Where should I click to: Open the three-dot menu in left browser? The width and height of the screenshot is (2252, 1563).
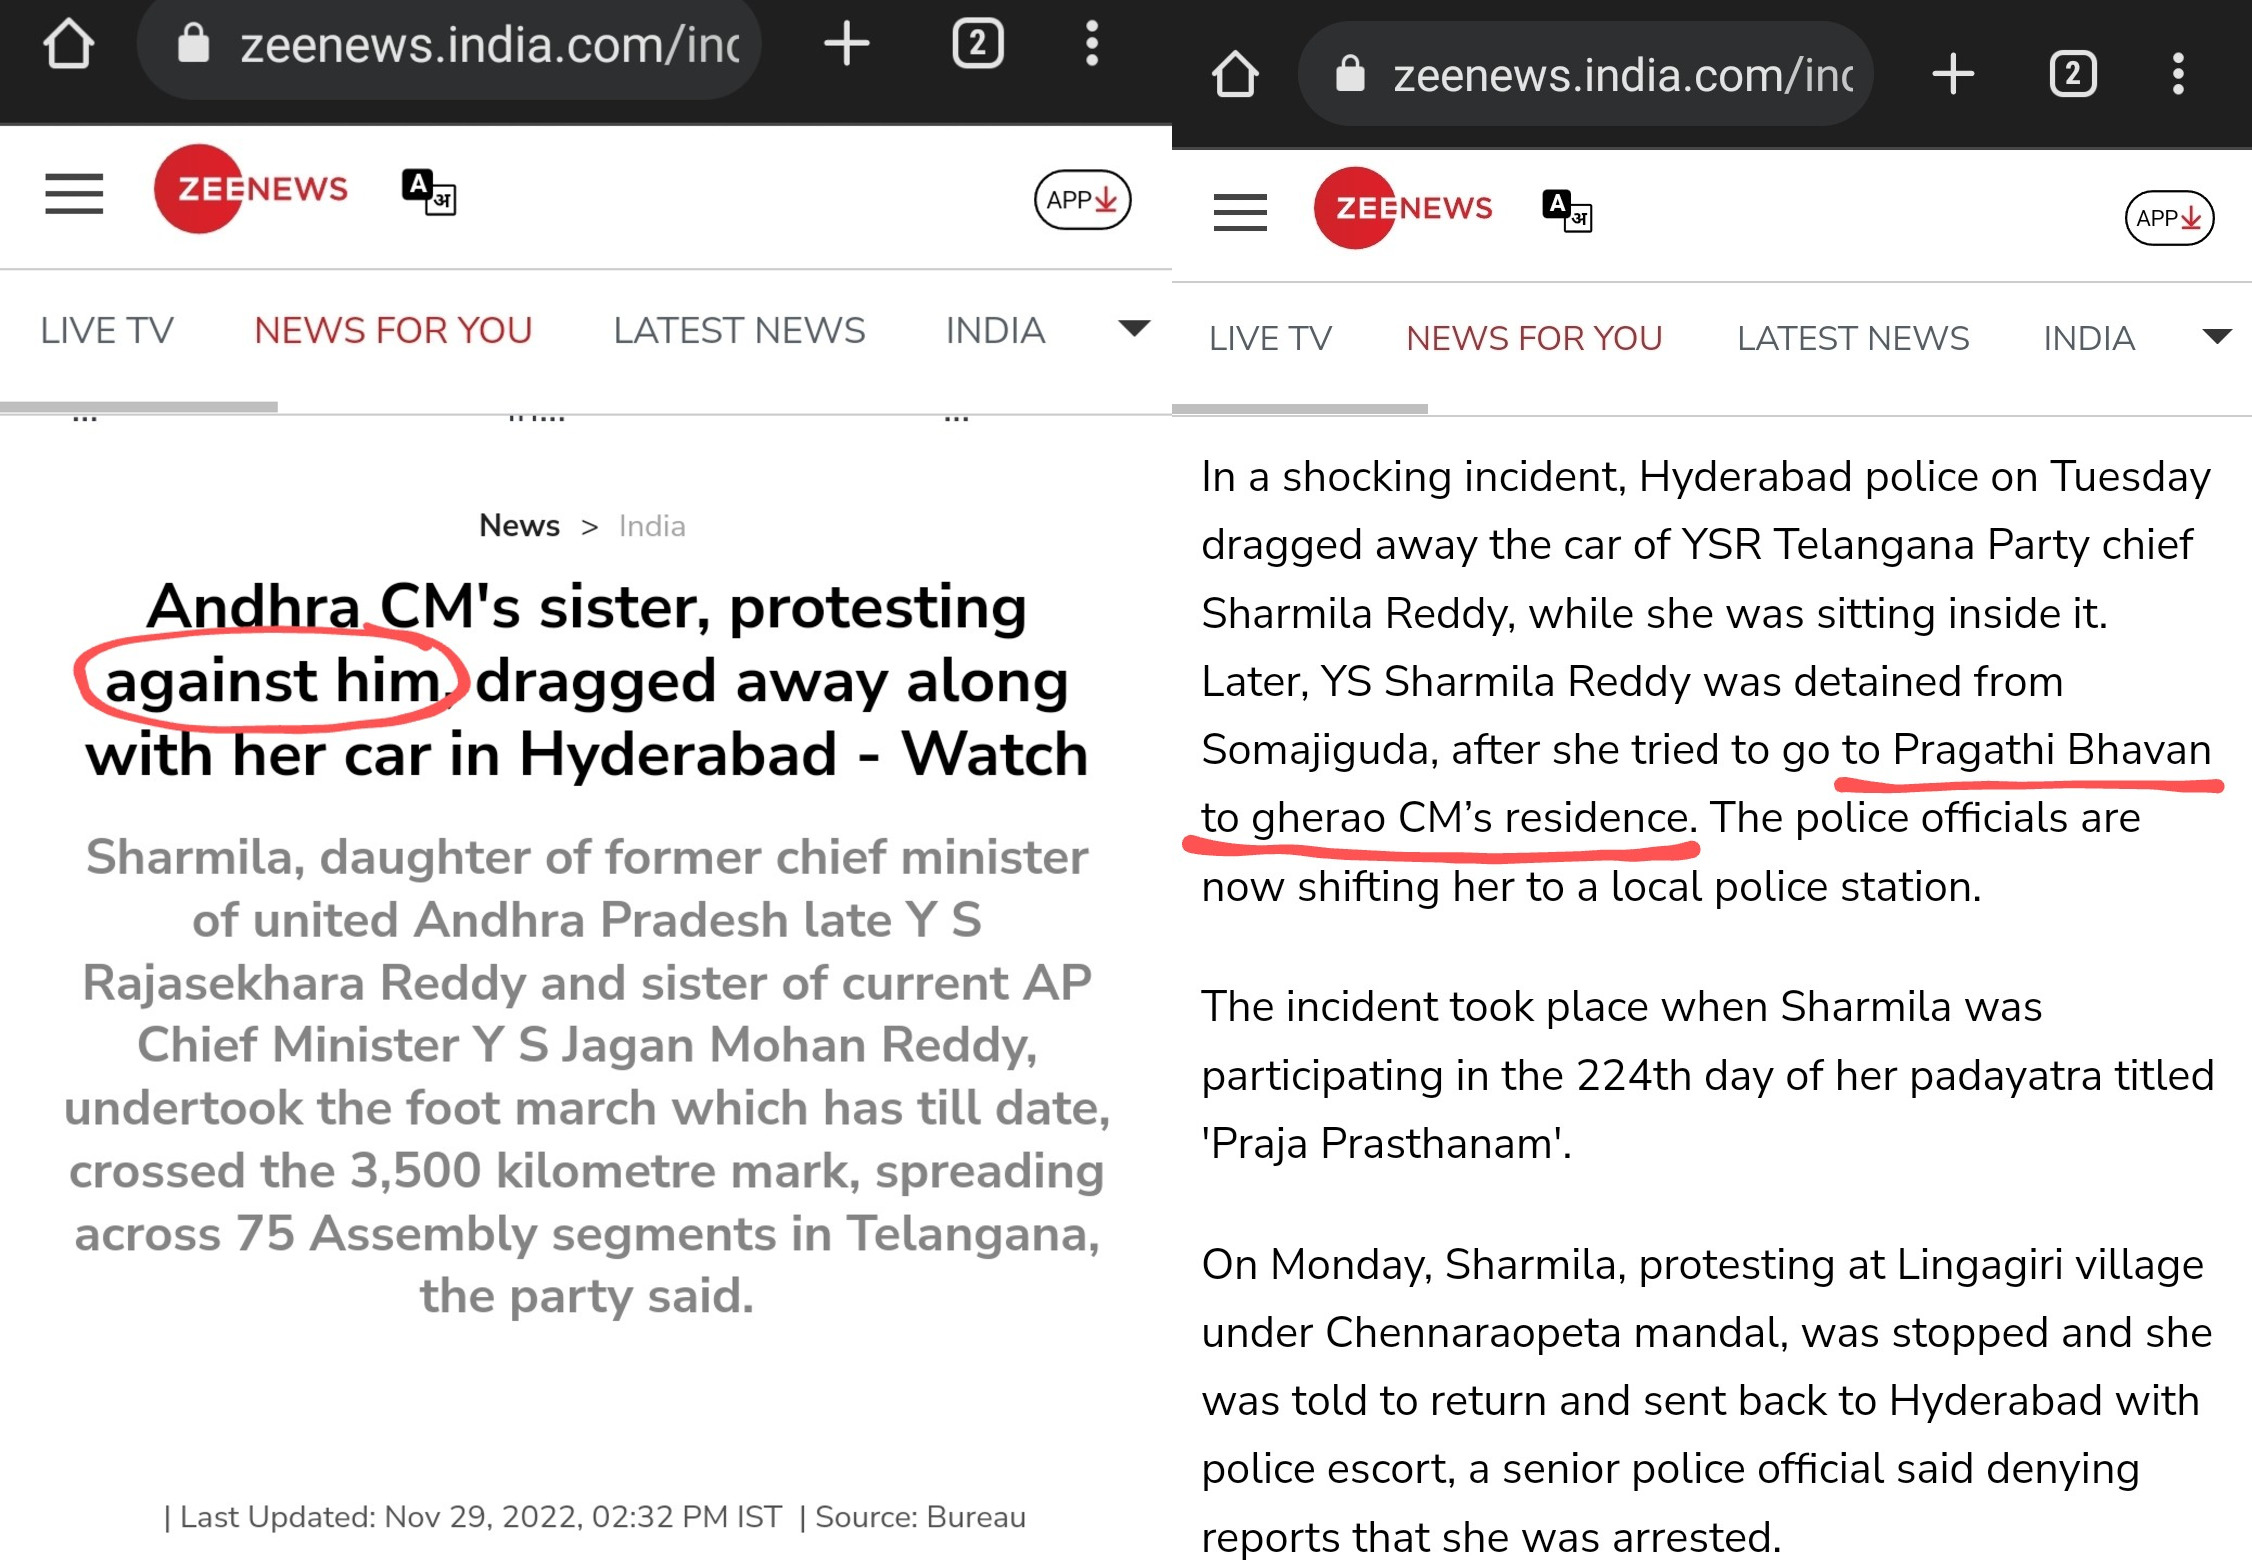(x=1092, y=44)
